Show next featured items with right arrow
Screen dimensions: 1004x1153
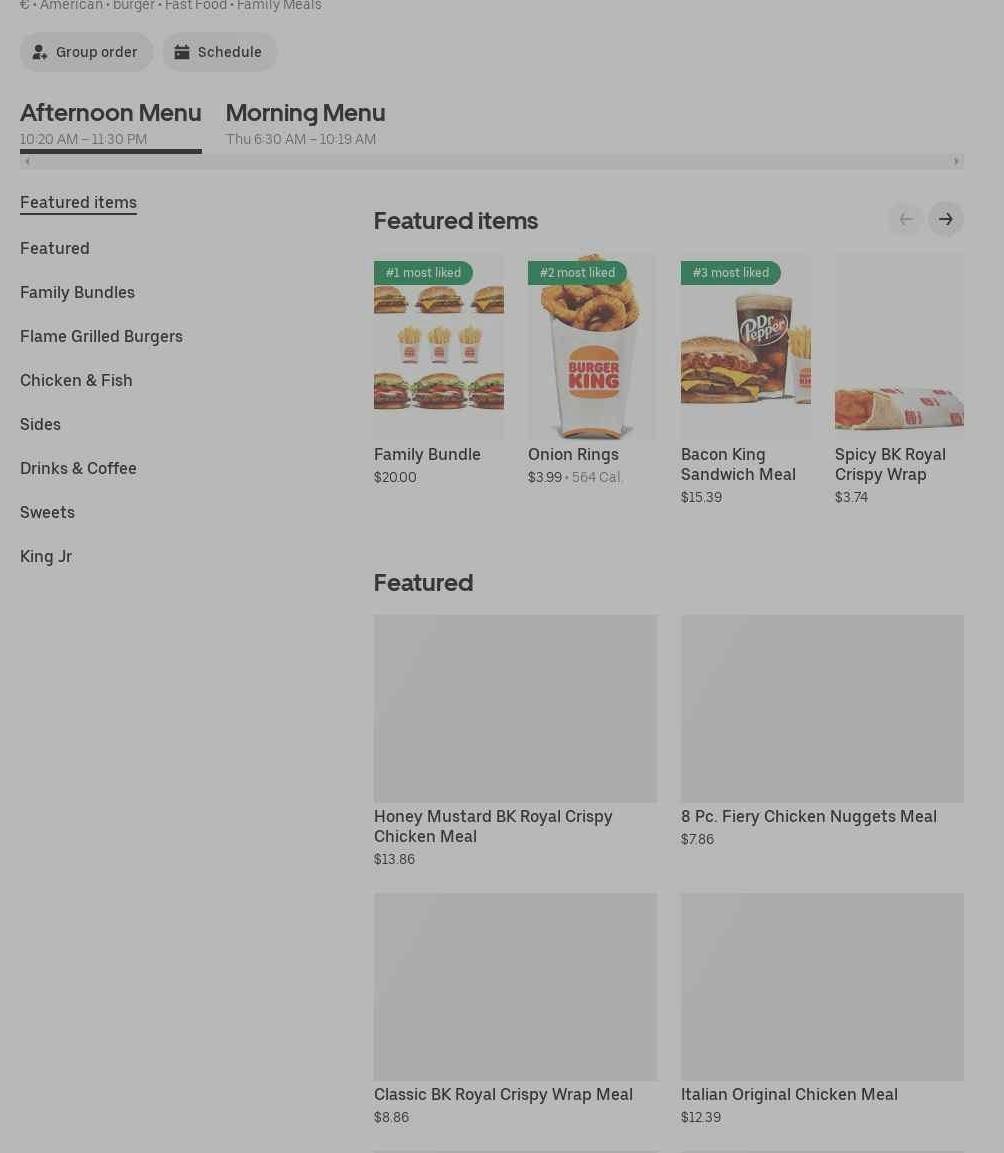[x=945, y=219]
